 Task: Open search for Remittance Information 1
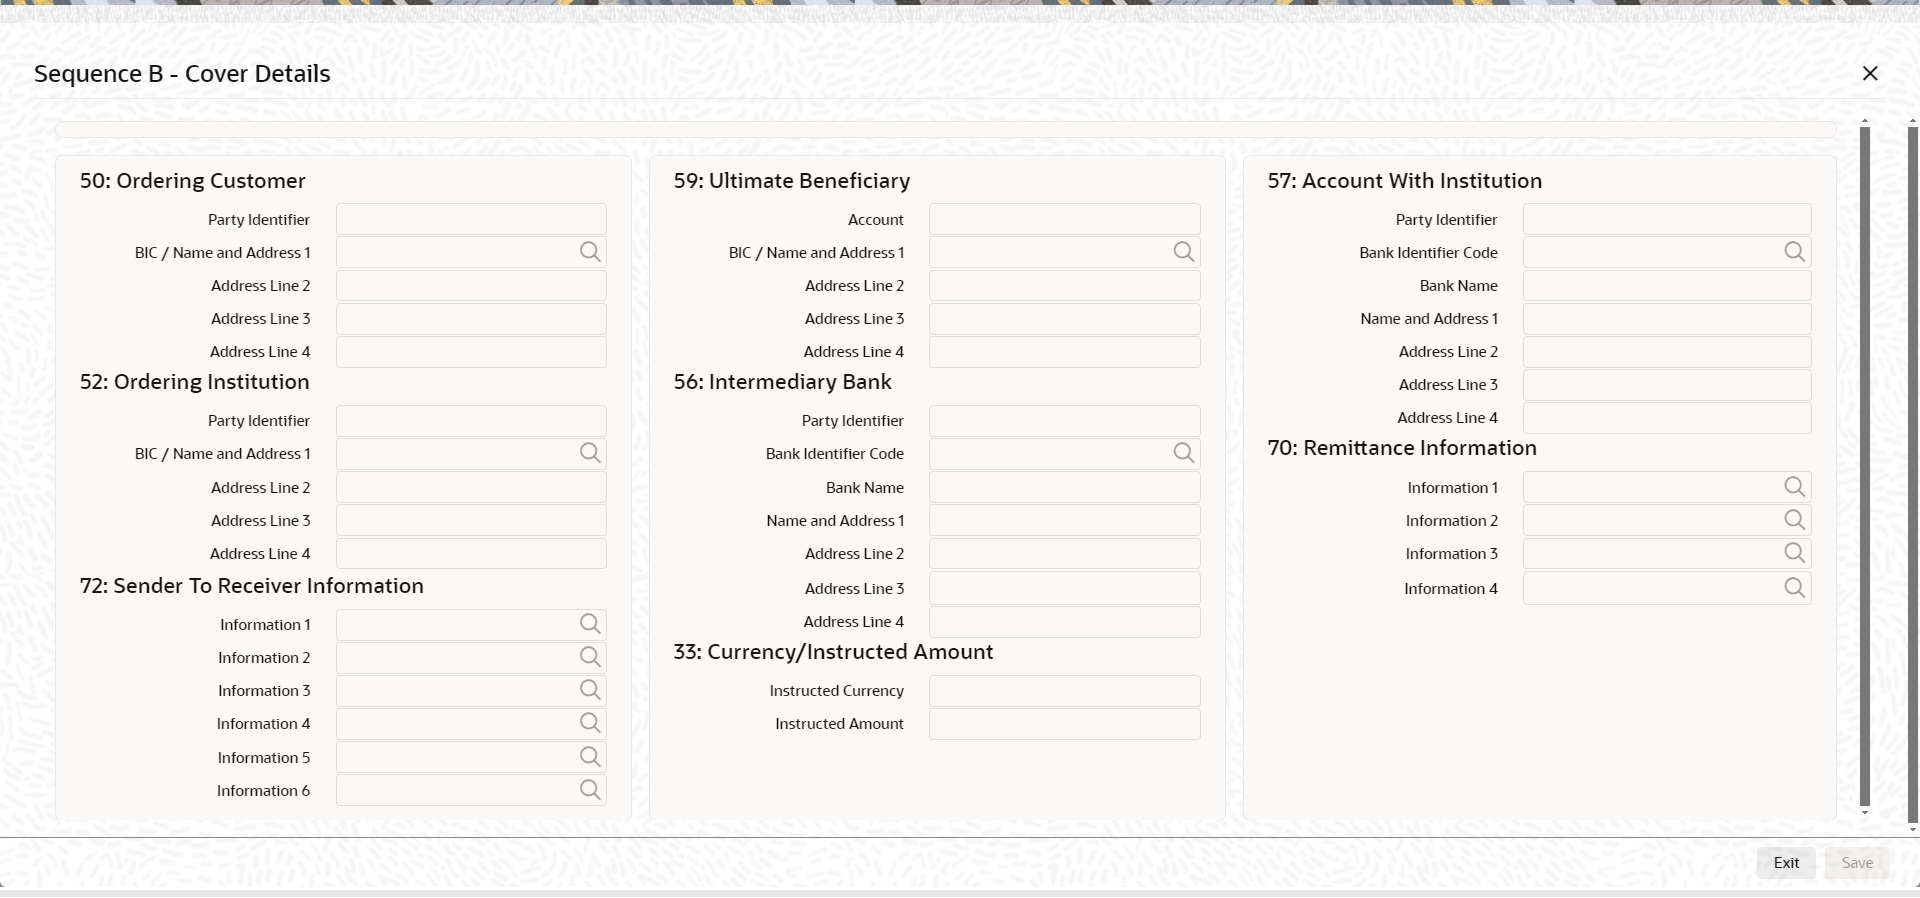point(1795,487)
